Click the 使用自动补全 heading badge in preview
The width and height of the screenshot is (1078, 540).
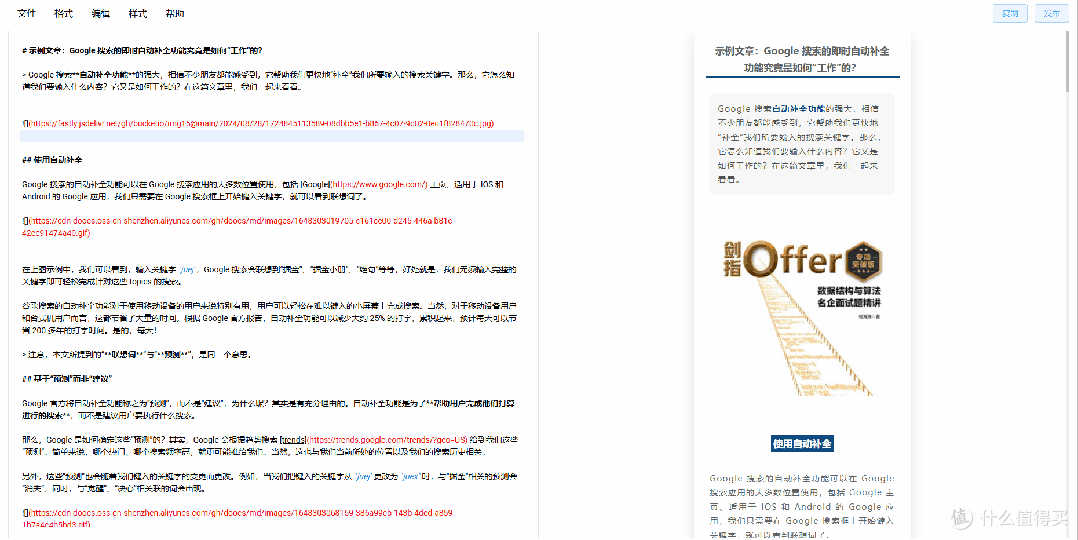click(802, 444)
